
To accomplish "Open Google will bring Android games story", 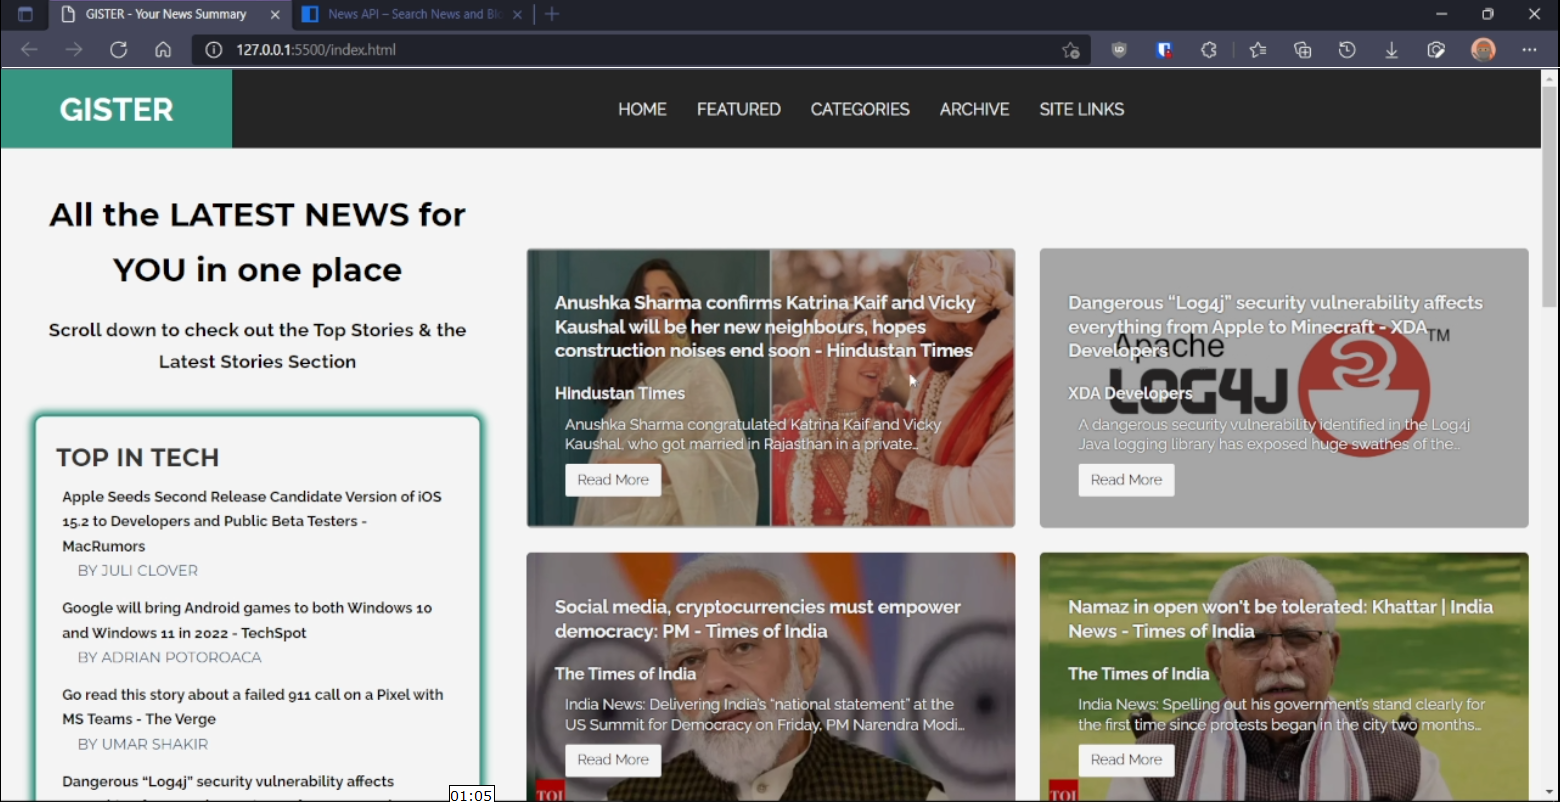I will coord(247,620).
